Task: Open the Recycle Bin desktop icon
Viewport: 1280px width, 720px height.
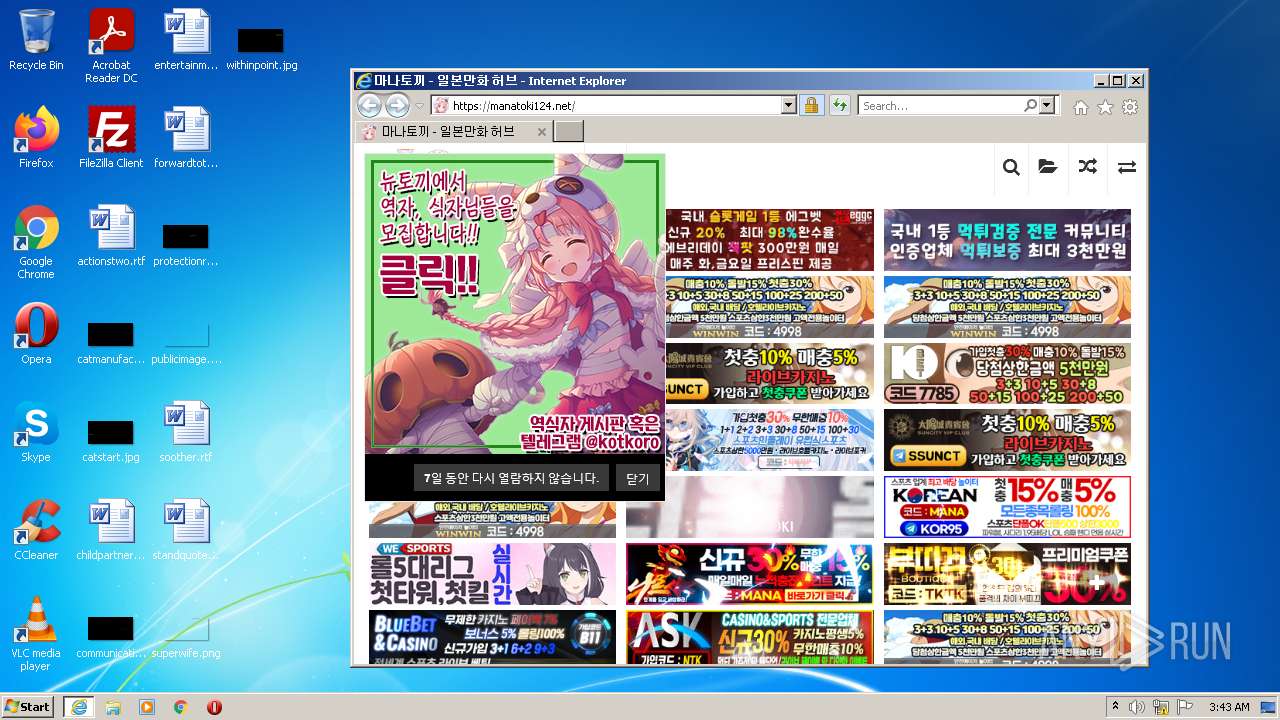Action: pos(36,40)
